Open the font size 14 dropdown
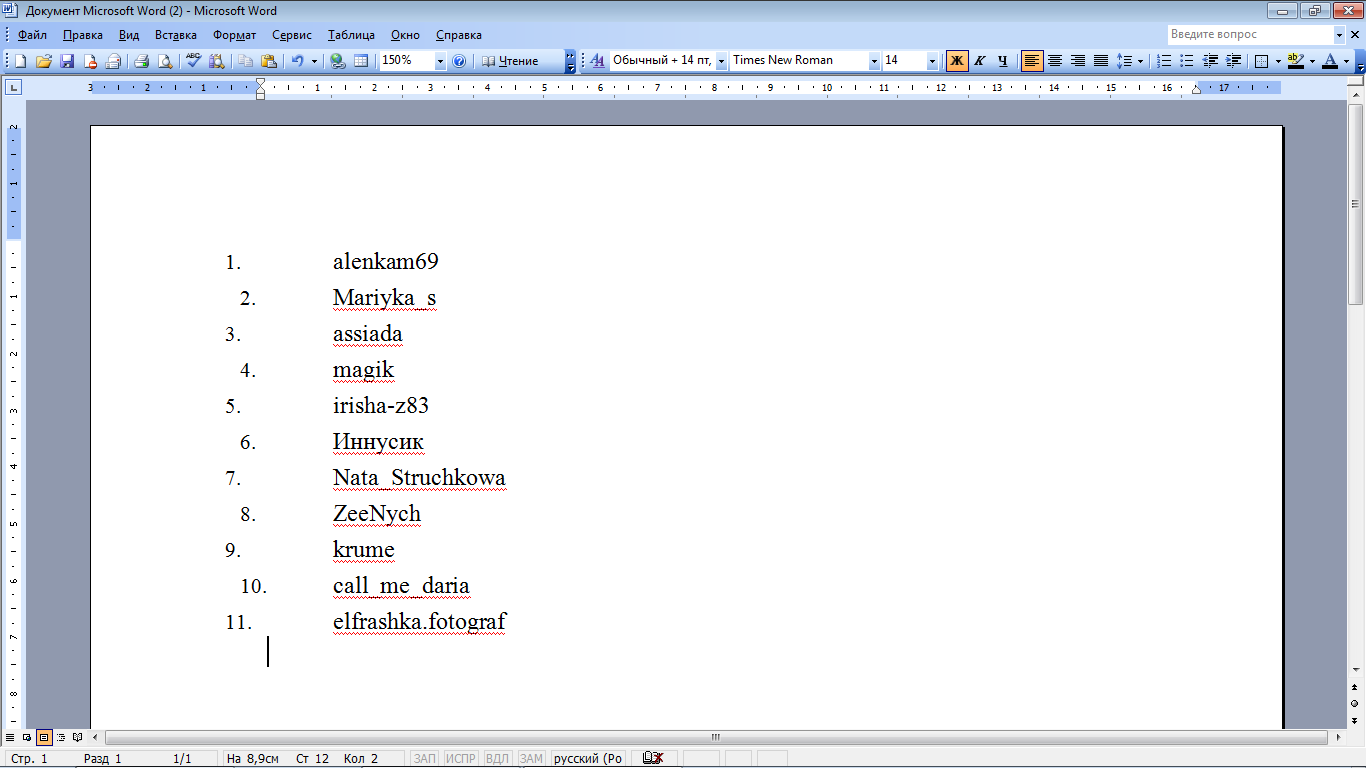Viewport: 1366px width, 768px height. coord(932,61)
